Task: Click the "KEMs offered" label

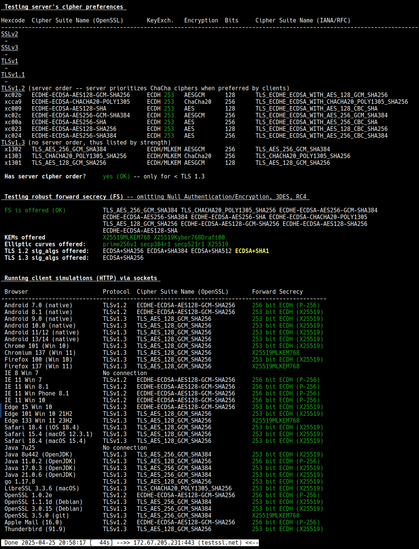Action: (x=25, y=237)
